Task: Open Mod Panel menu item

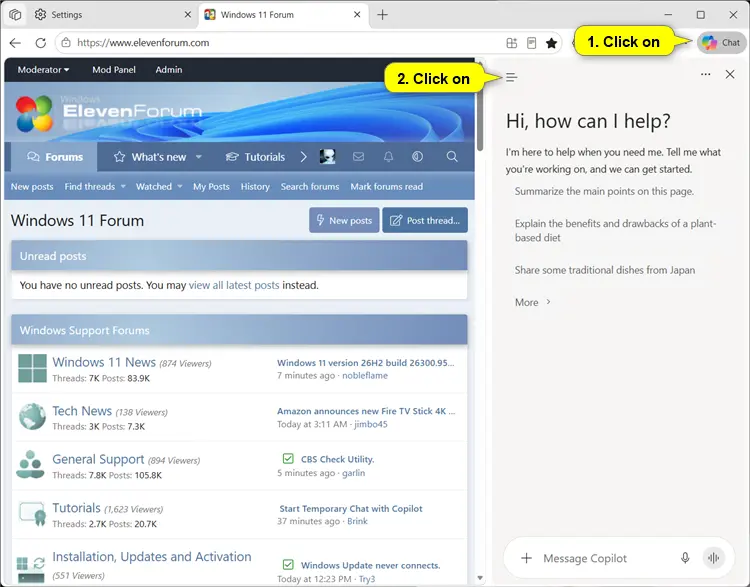Action: (114, 70)
